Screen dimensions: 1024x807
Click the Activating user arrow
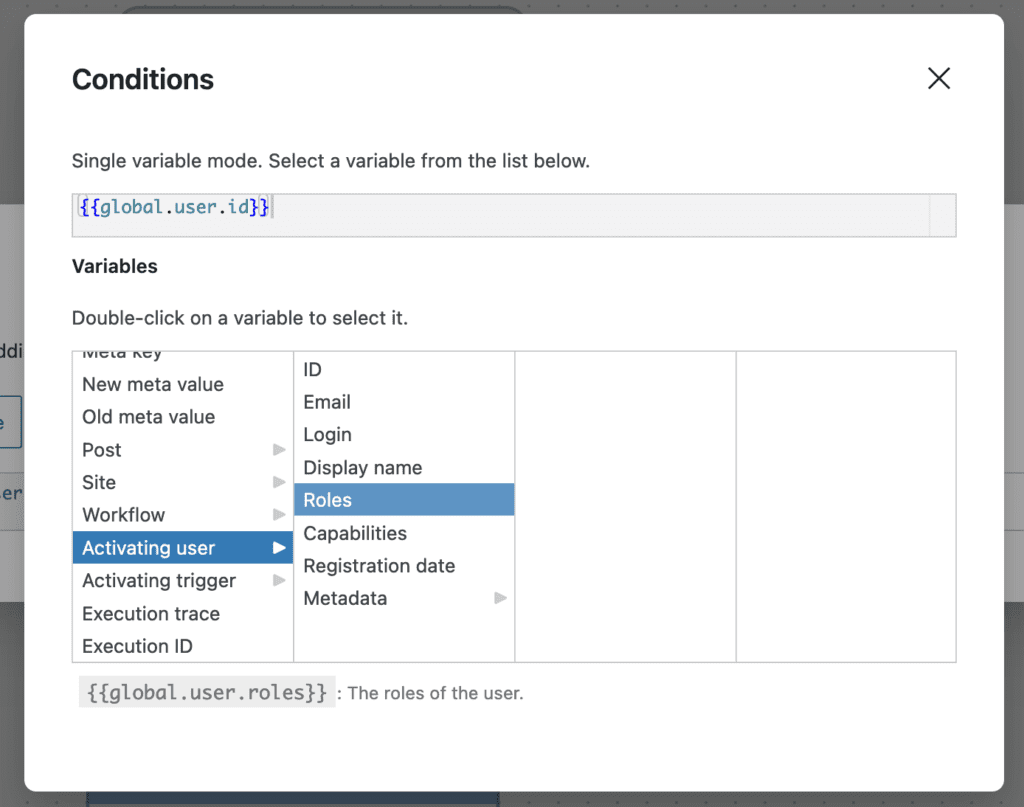click(x=279, y=548)
